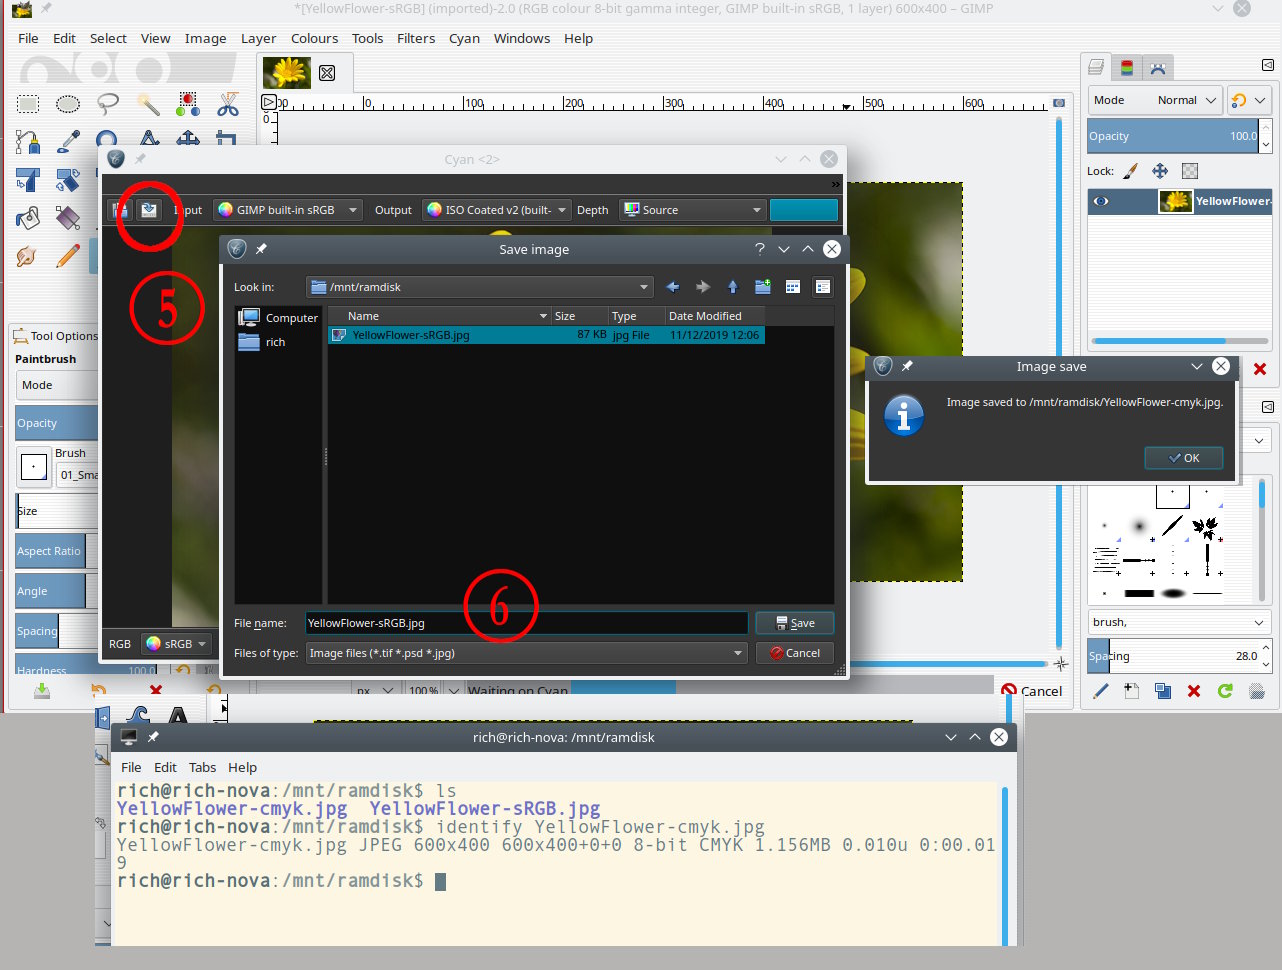
Task: Click Aspect Ratio slider in Tool Options
Action: (x=57, y=551)
